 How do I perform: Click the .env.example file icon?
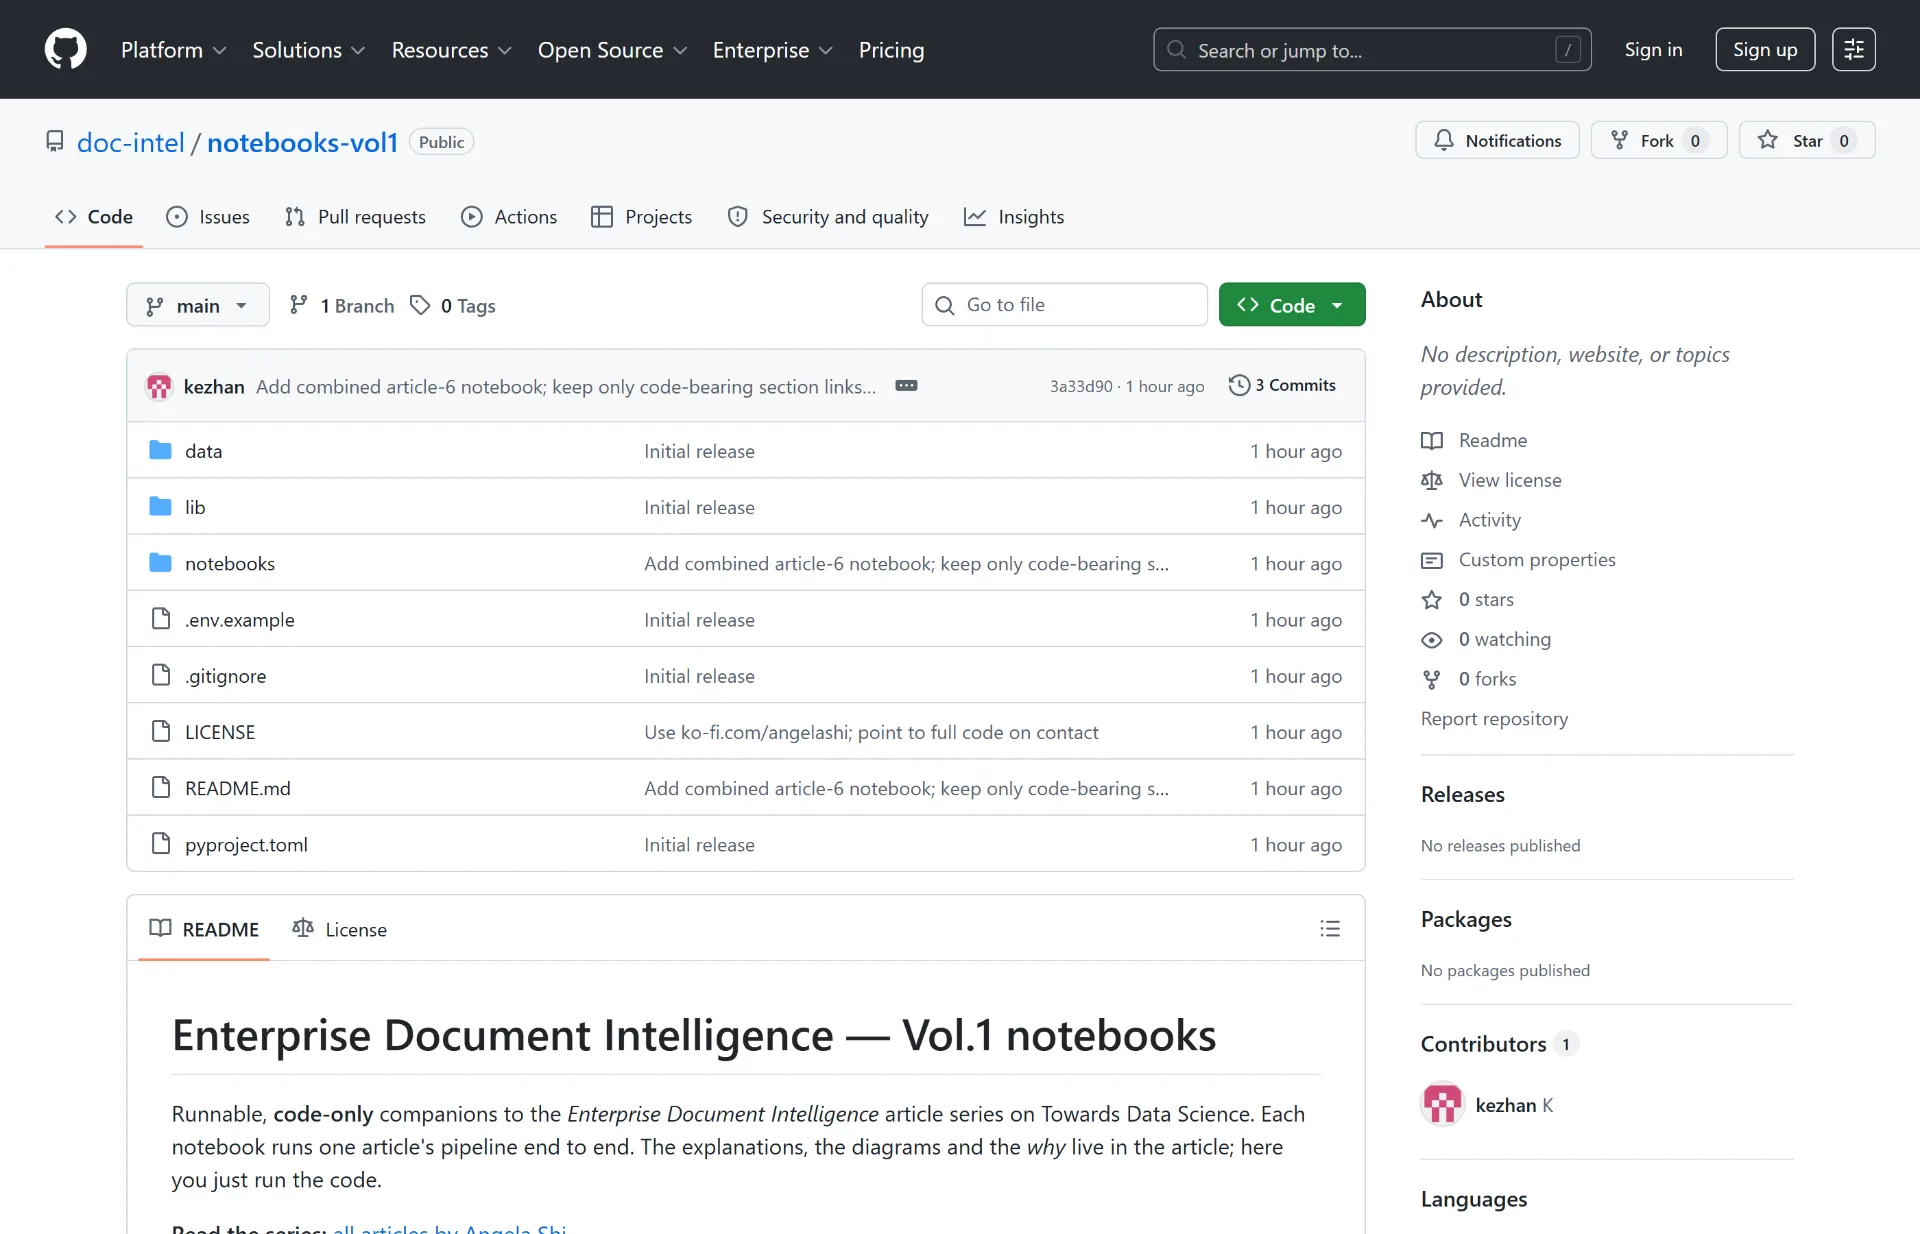tap(160, 619)
